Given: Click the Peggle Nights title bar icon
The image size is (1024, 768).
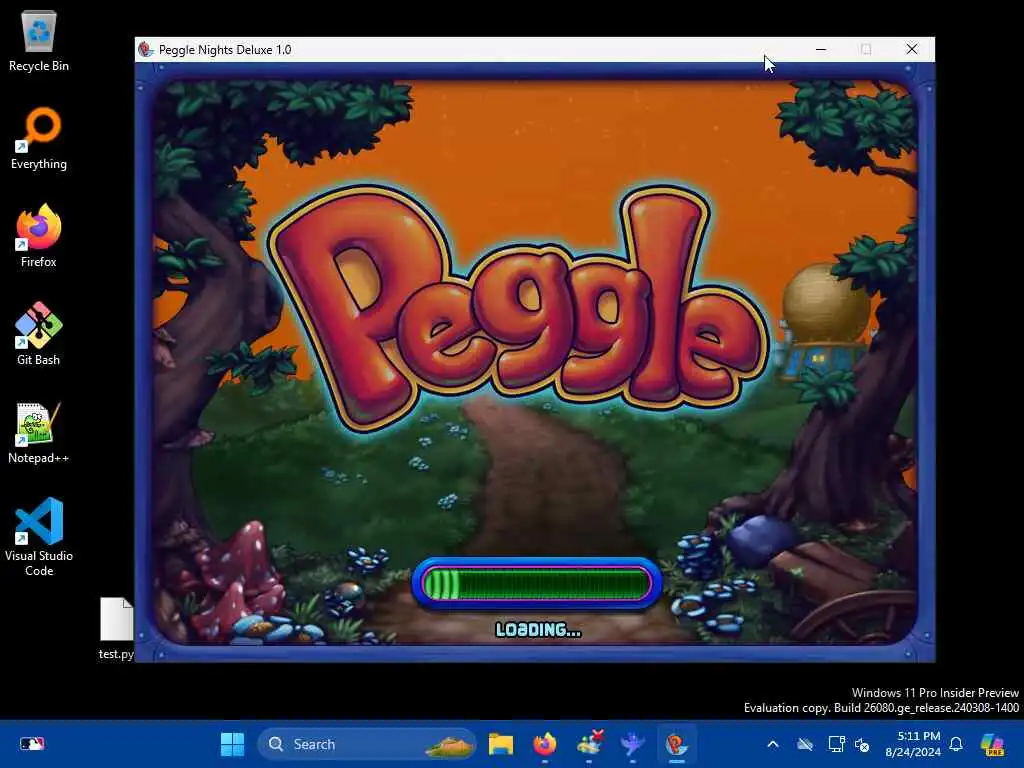Looking at the screenshot, I should coord(146,50).
